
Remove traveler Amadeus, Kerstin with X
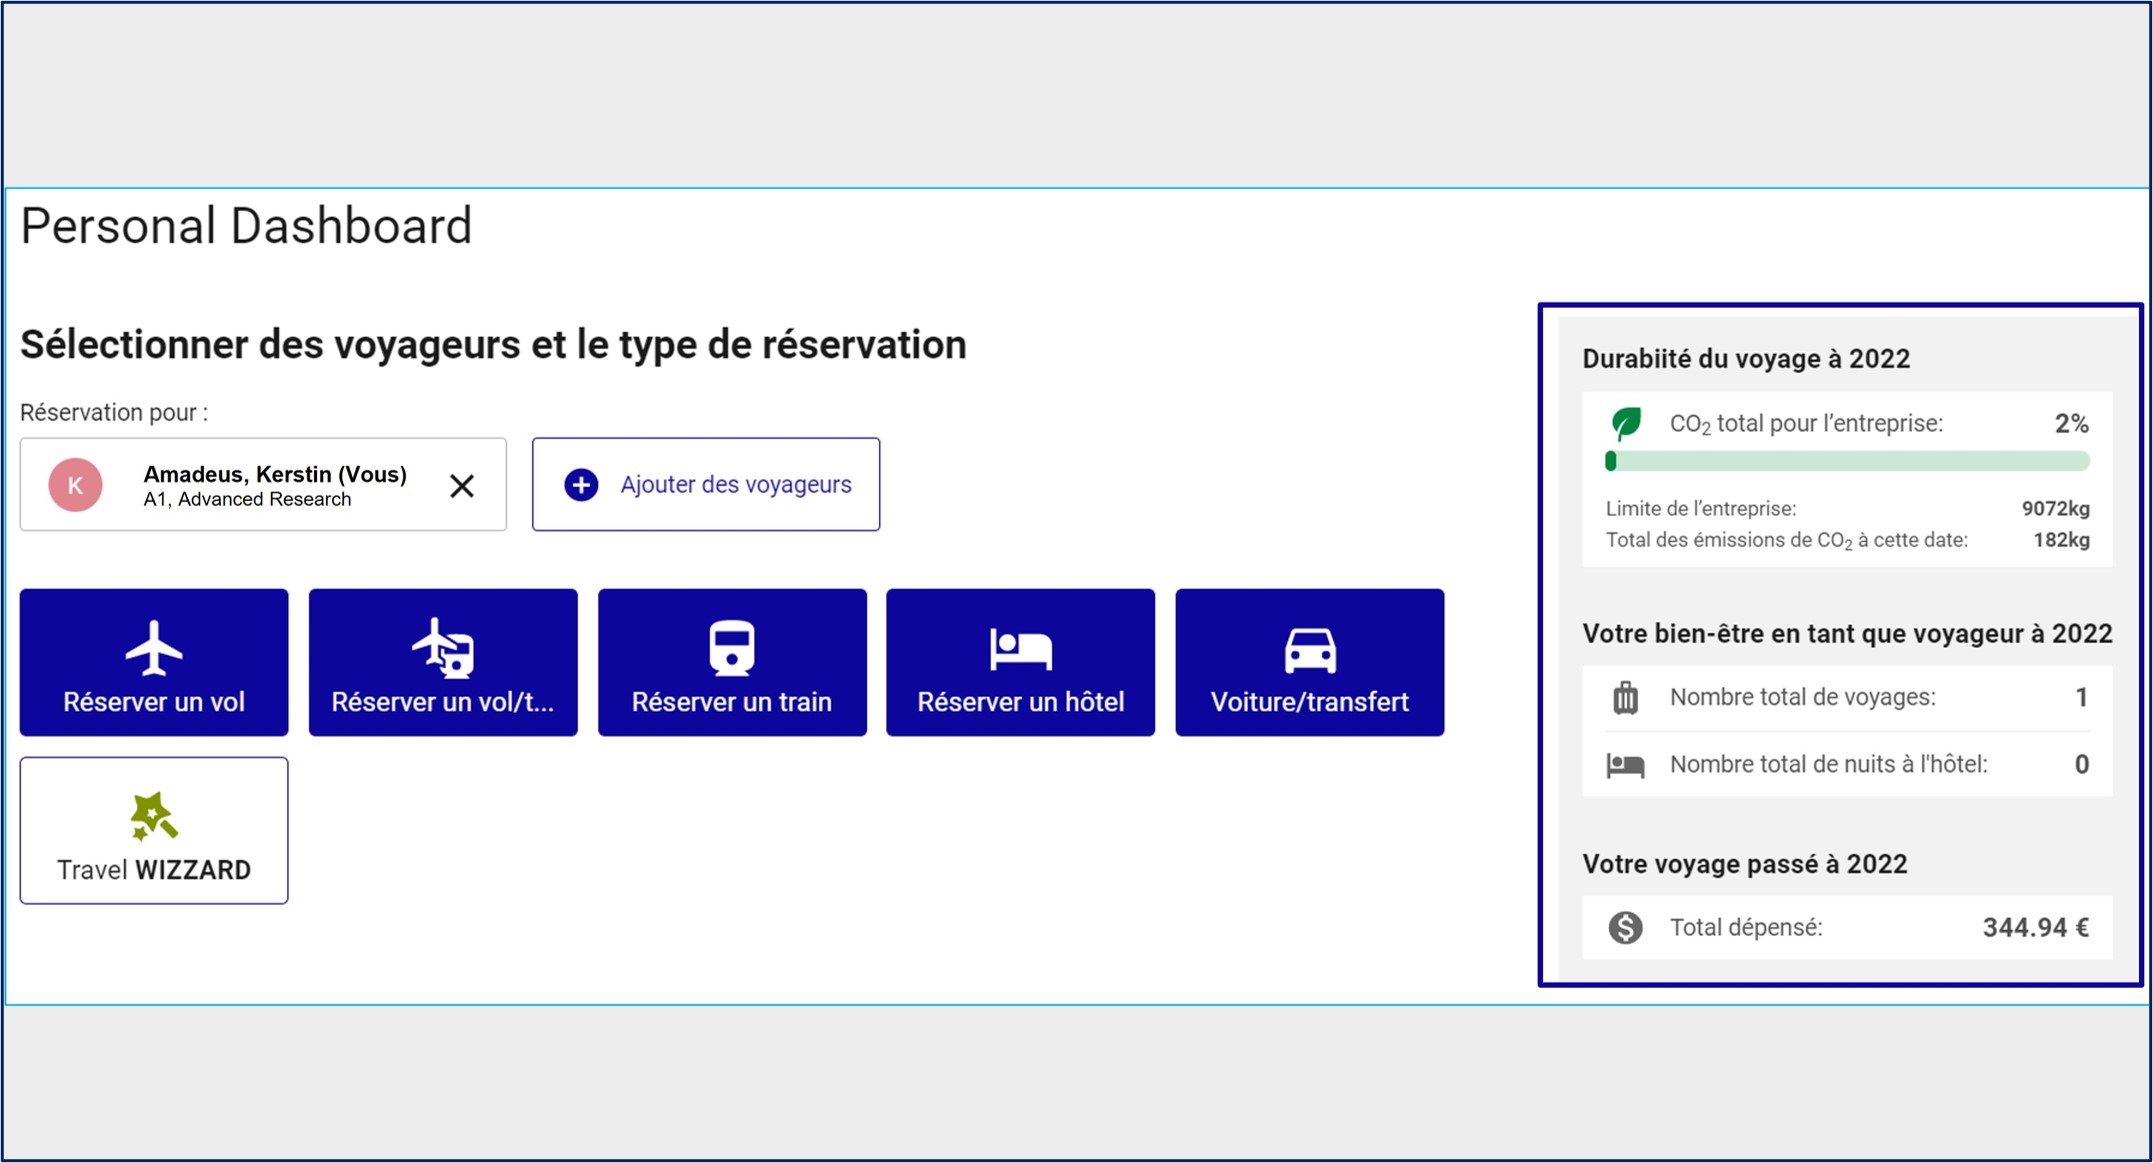462,486
